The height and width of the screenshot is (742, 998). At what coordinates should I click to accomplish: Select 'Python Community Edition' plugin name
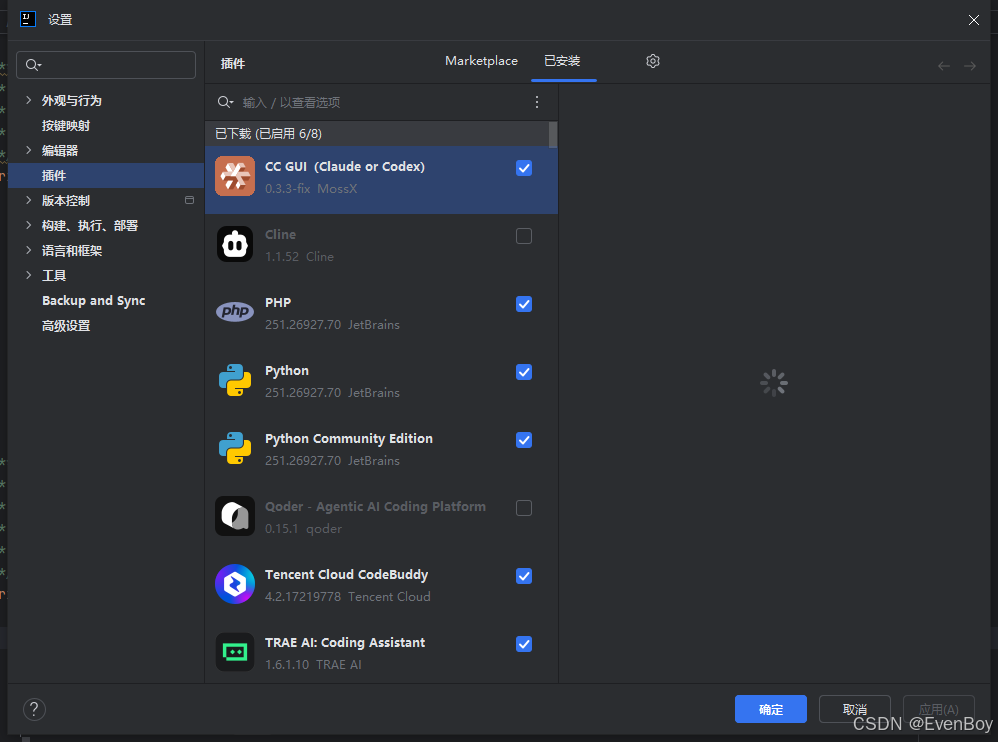pyautogui.click(x=349, y=439)
